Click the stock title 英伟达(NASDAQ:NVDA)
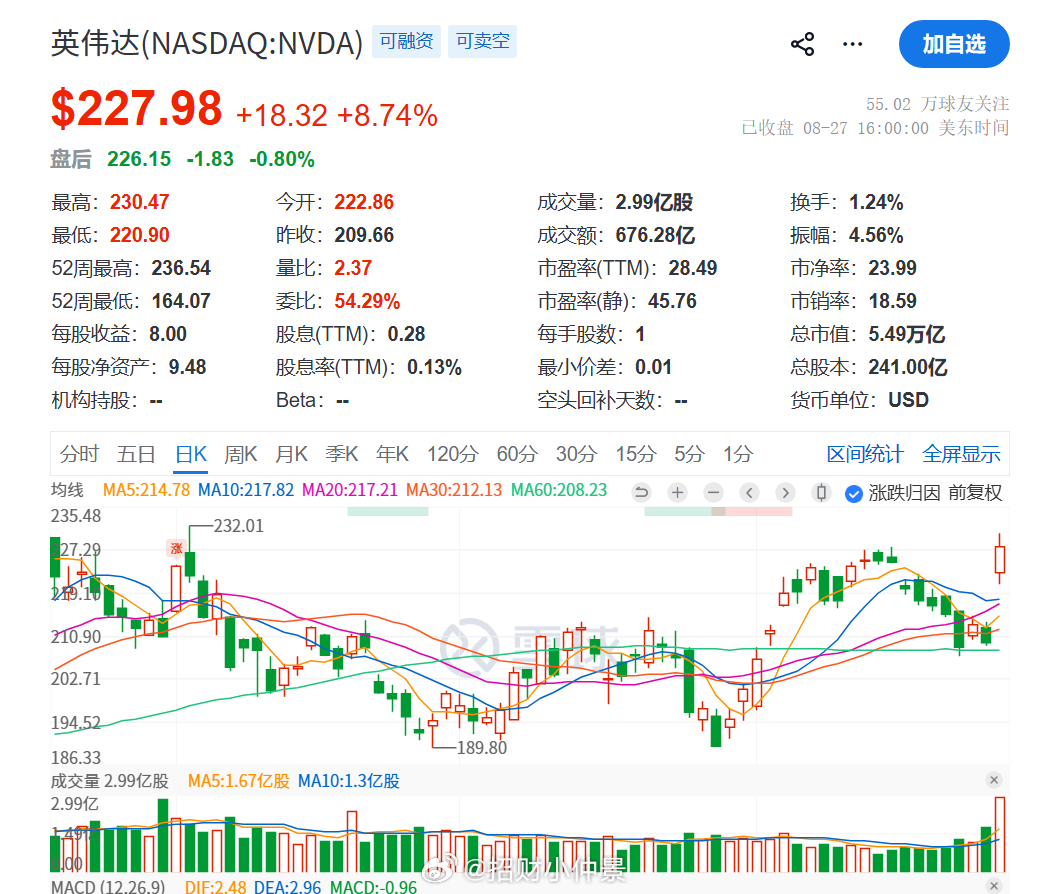This screenshot has height=894, width=1050. (207, 43)
